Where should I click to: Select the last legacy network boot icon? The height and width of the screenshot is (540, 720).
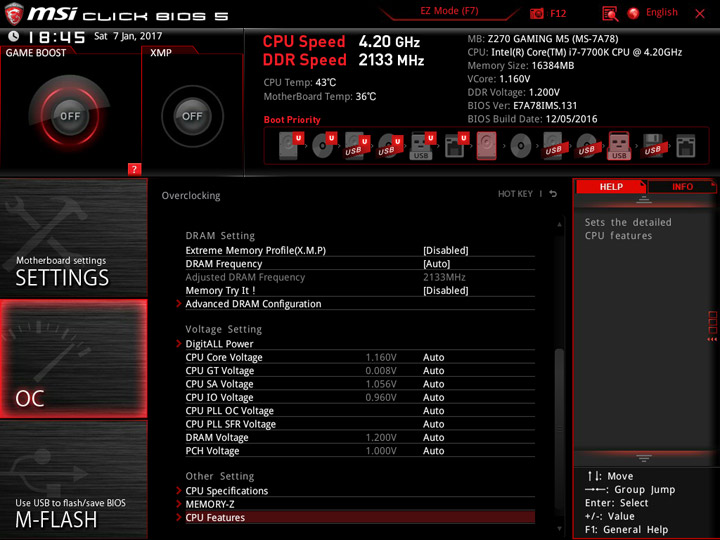pos(686,146)
